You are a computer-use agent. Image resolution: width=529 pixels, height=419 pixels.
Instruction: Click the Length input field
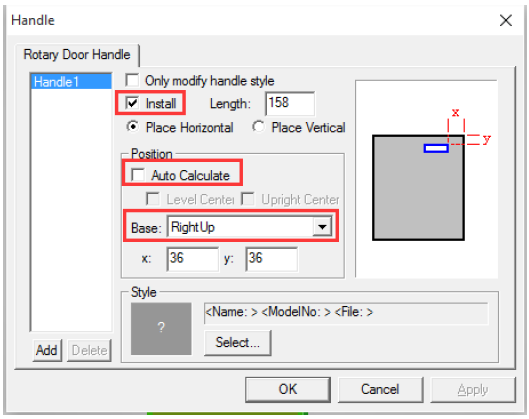pyautogui.click(x=290, y=103)
